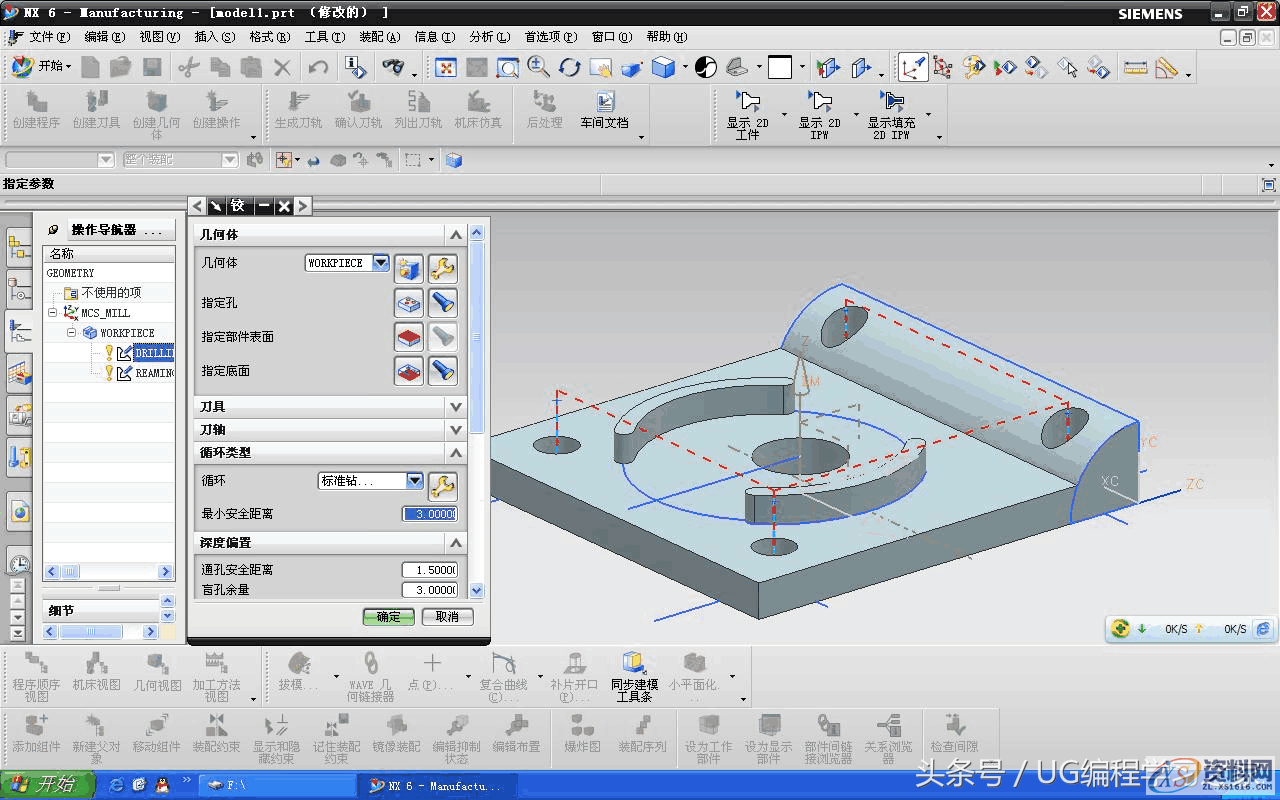
Task: Expand the 刀轴 (Tool Axis) section
Action: 456,429
